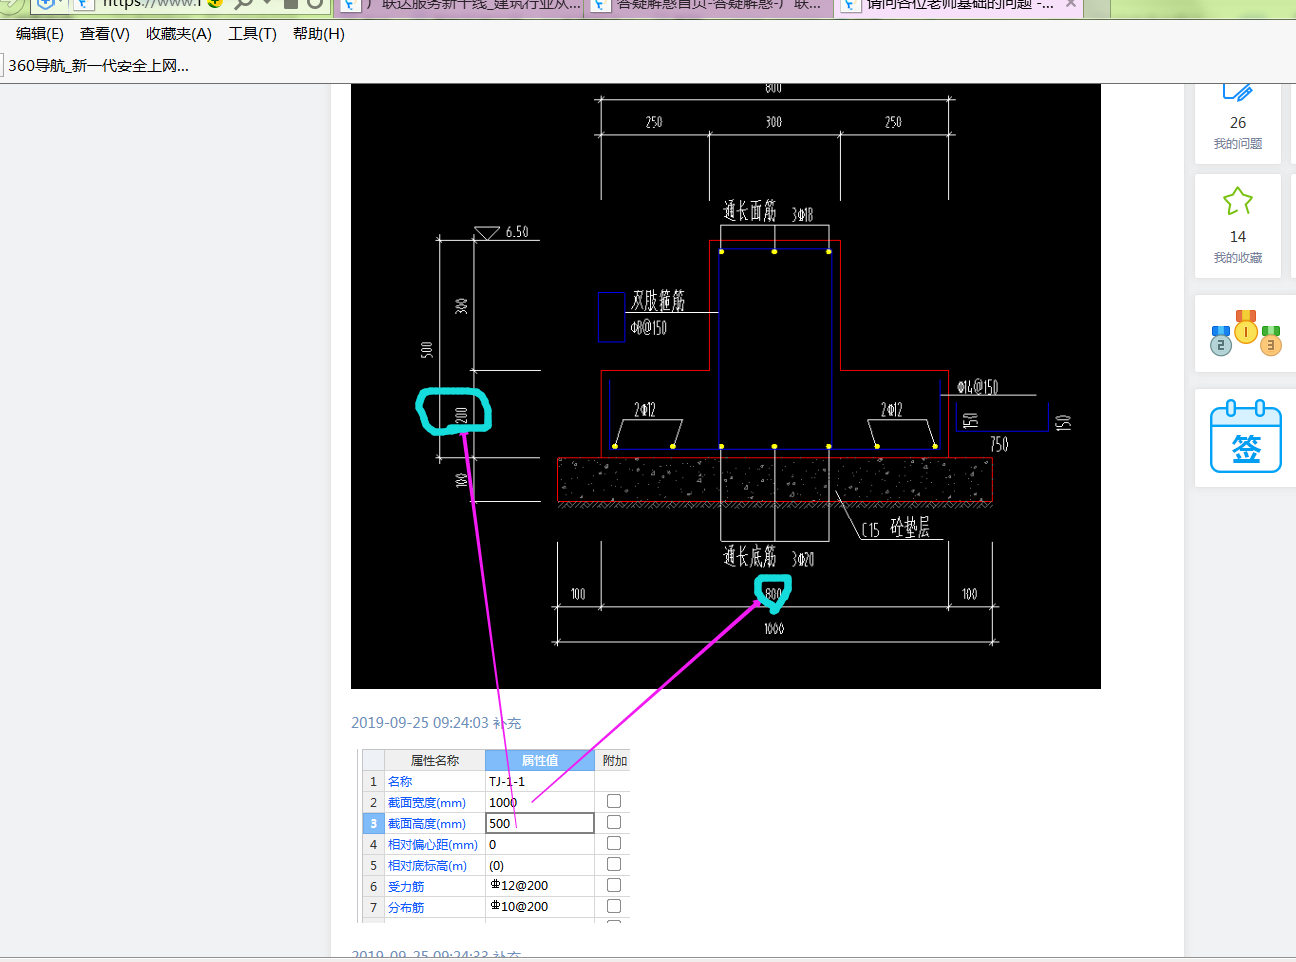Click the 通长面筋 annotation in the drawing
Image resolution: width=1296 pixels, height=962 pixels.
[750, 211]
